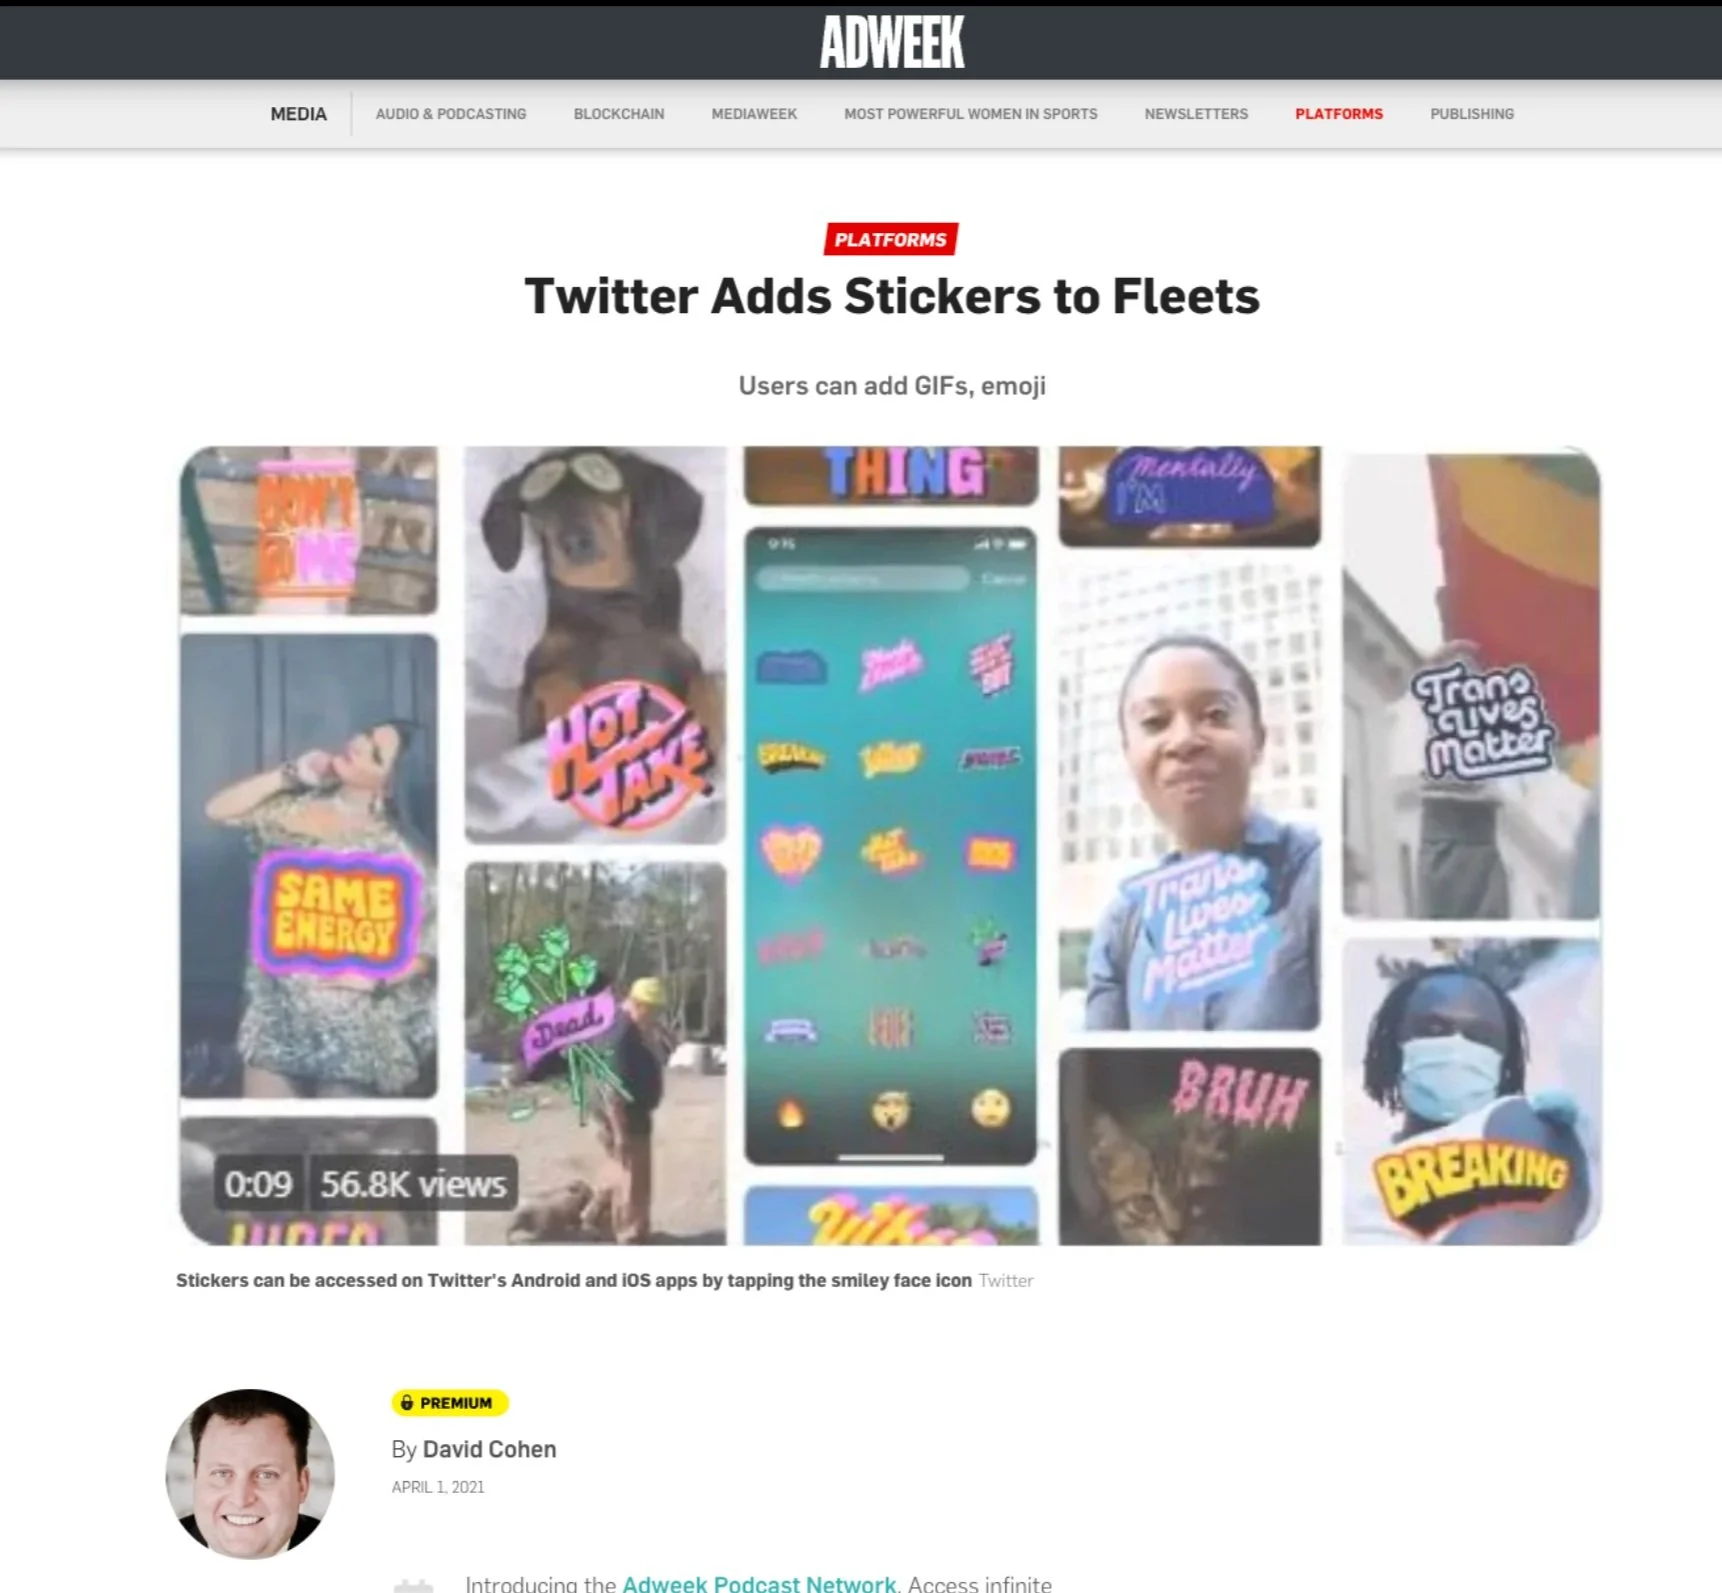This screenshot has height=1593, width=1722.
Task: Click the article headline about Fleets
Action: (x=892, y=296)
